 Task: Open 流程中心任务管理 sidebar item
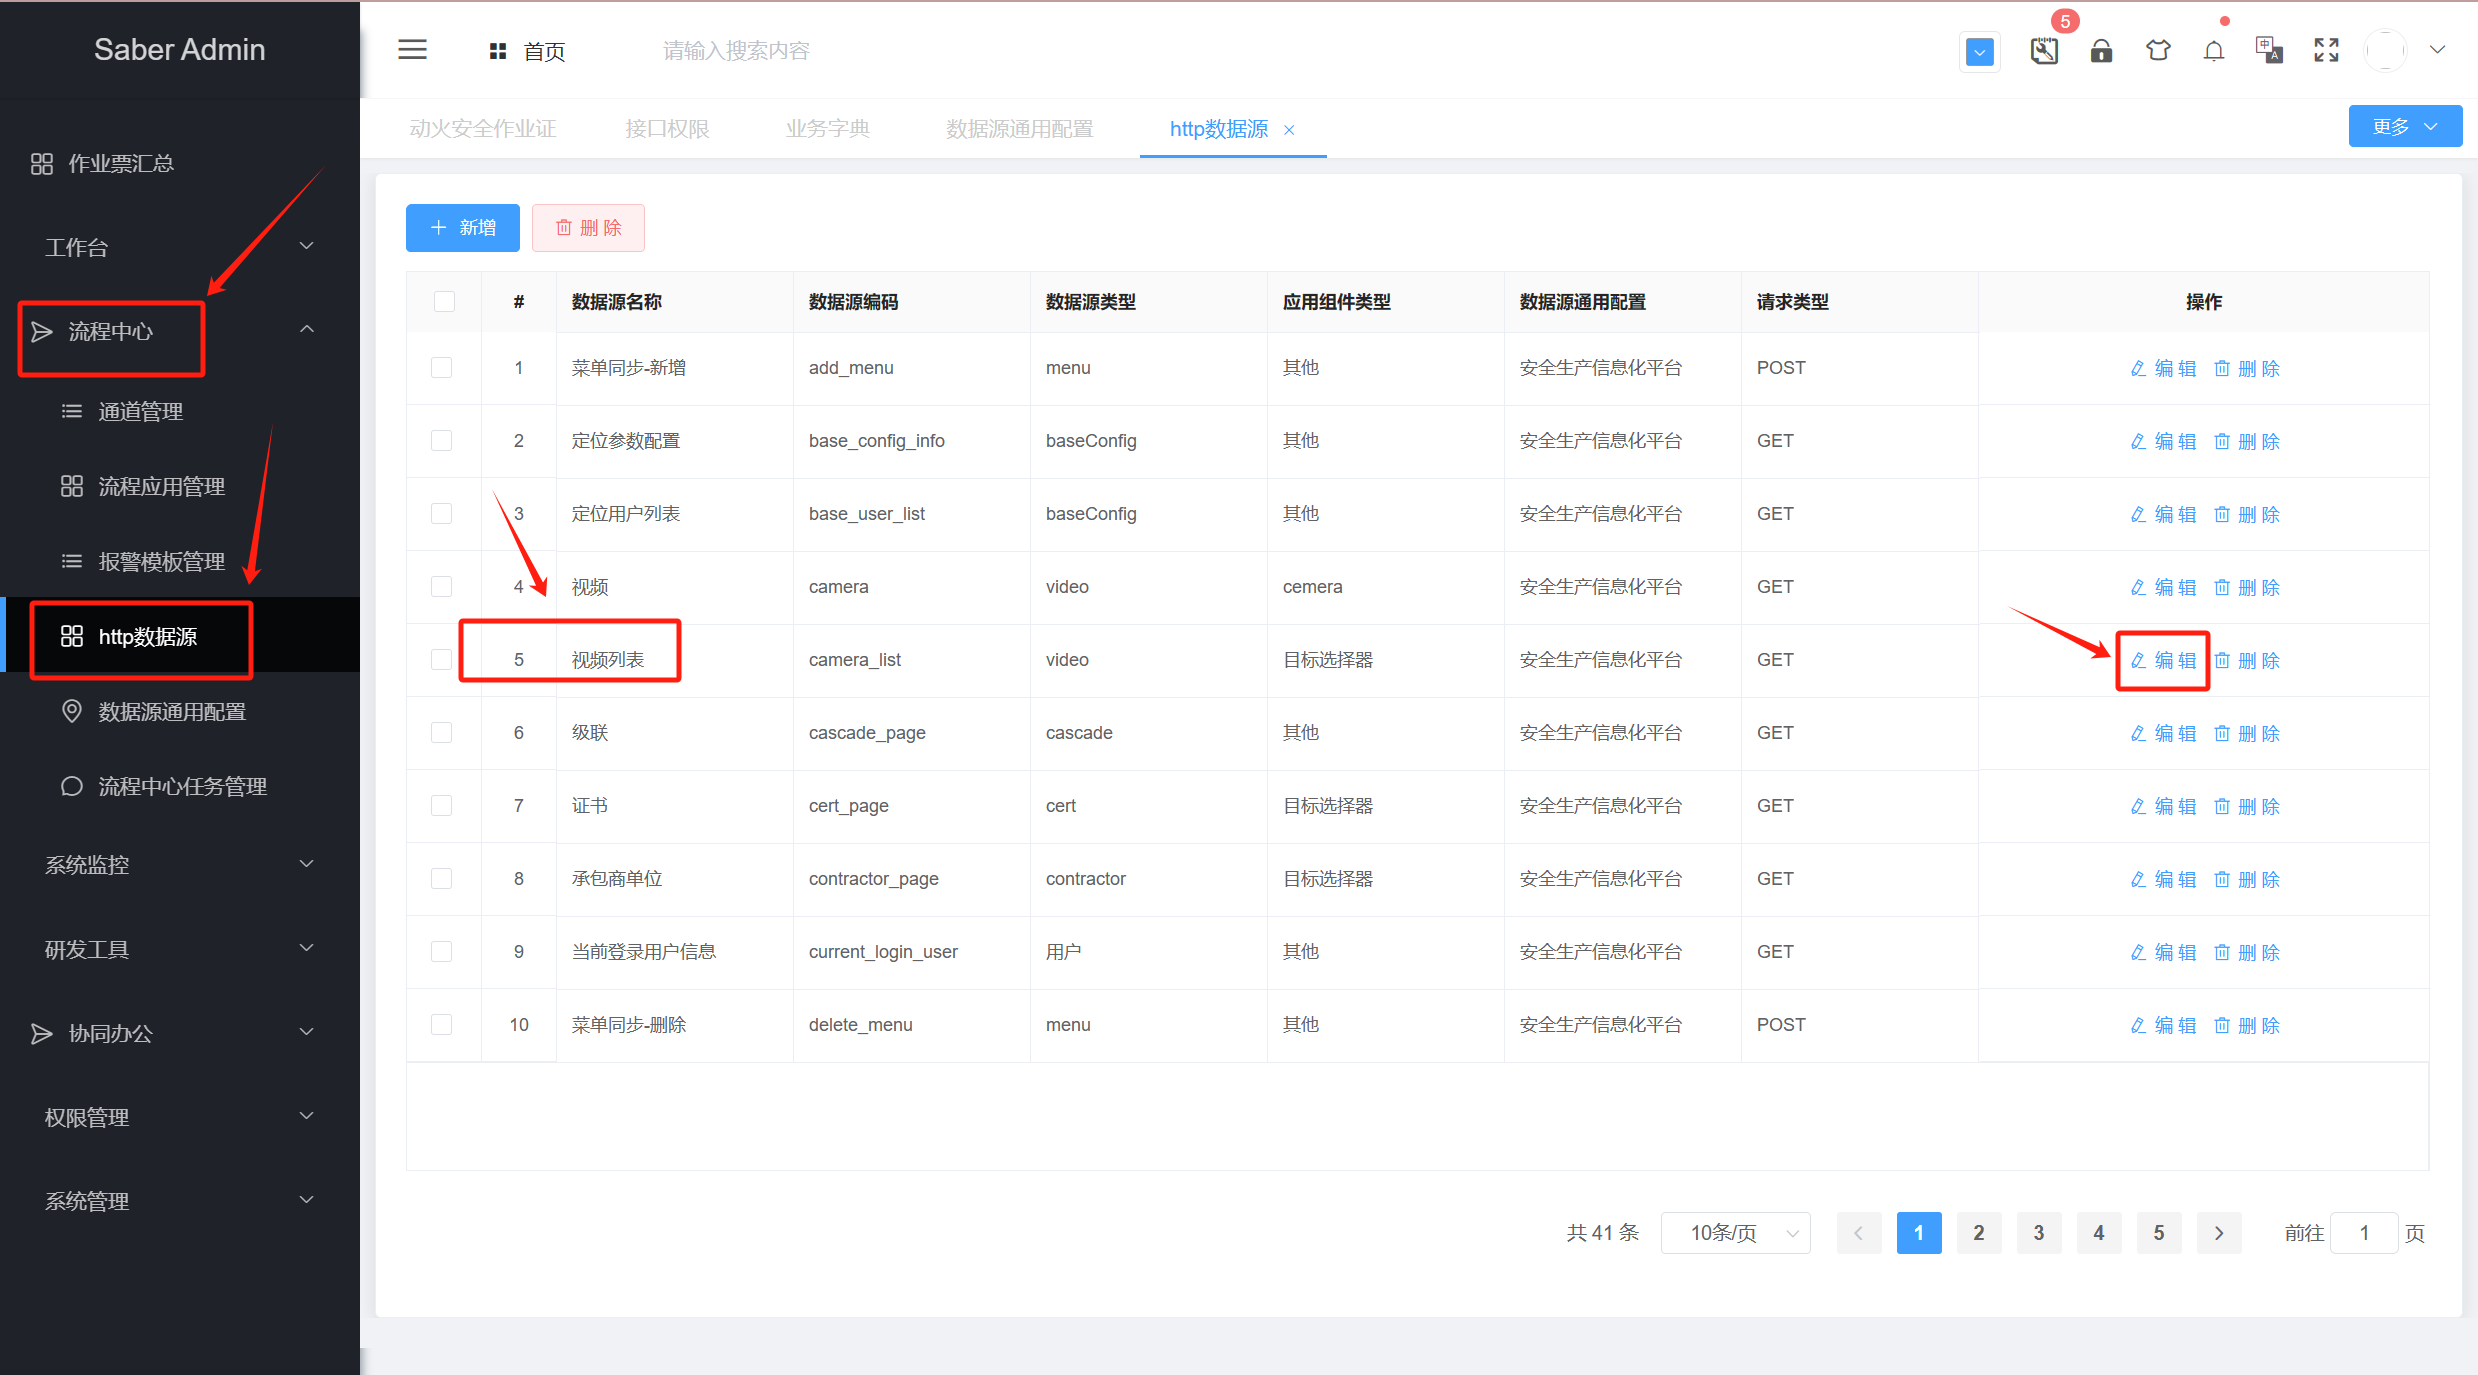pyautogui.click(x=182, y=786)
